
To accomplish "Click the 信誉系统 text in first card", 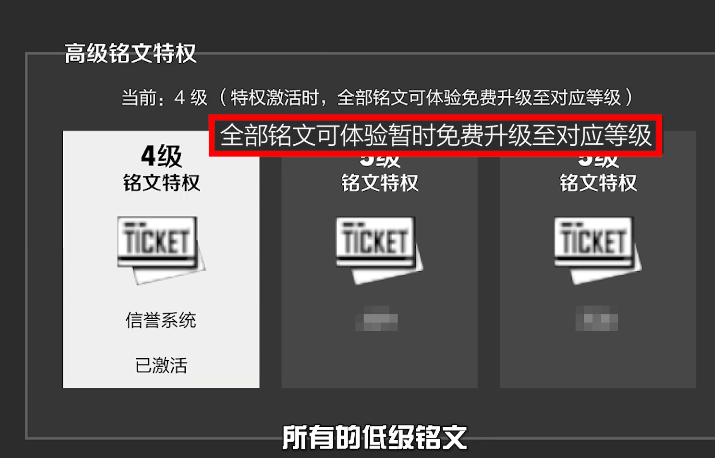I will (161, 320).
